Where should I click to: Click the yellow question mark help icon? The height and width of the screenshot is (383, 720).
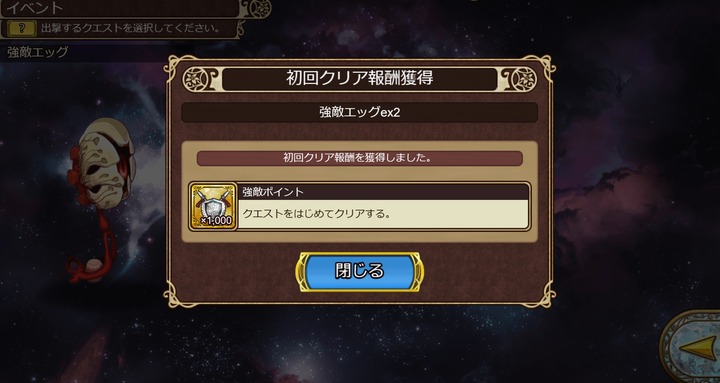21,28
